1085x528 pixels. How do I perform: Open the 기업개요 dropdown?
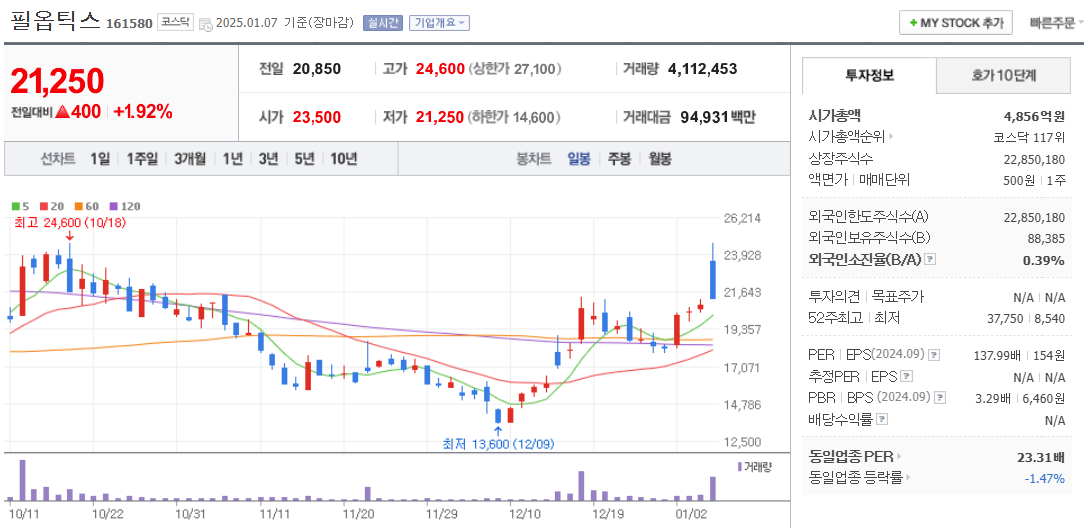(439, 23)
